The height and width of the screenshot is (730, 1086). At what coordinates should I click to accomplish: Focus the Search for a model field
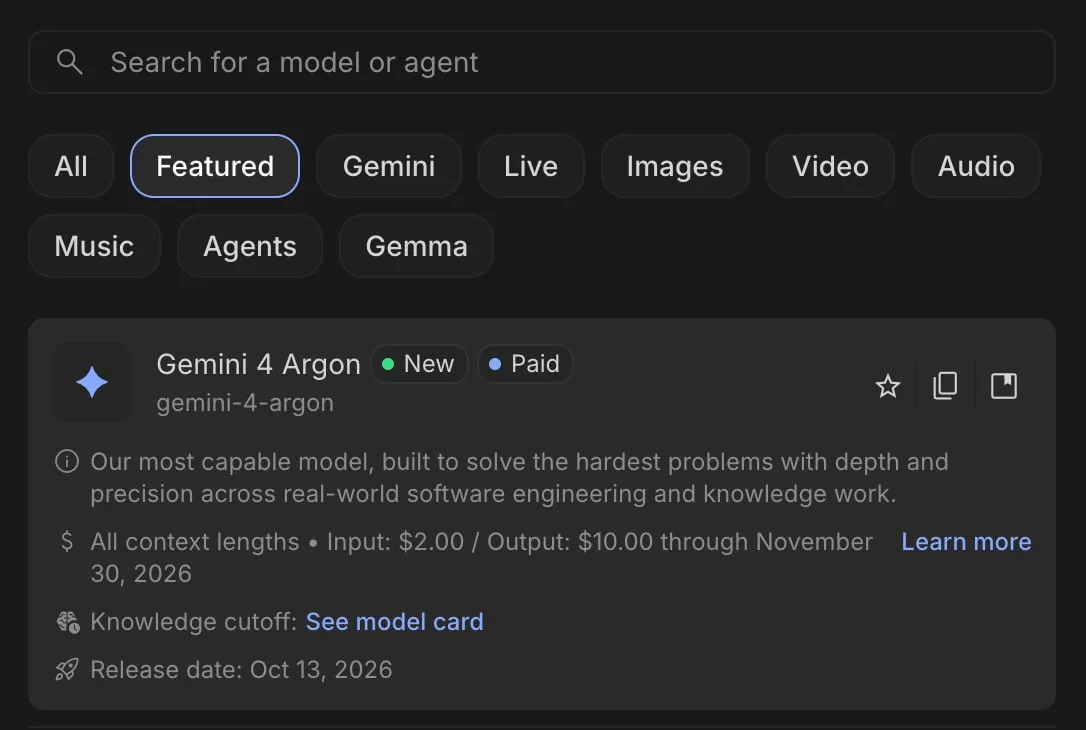542,62
